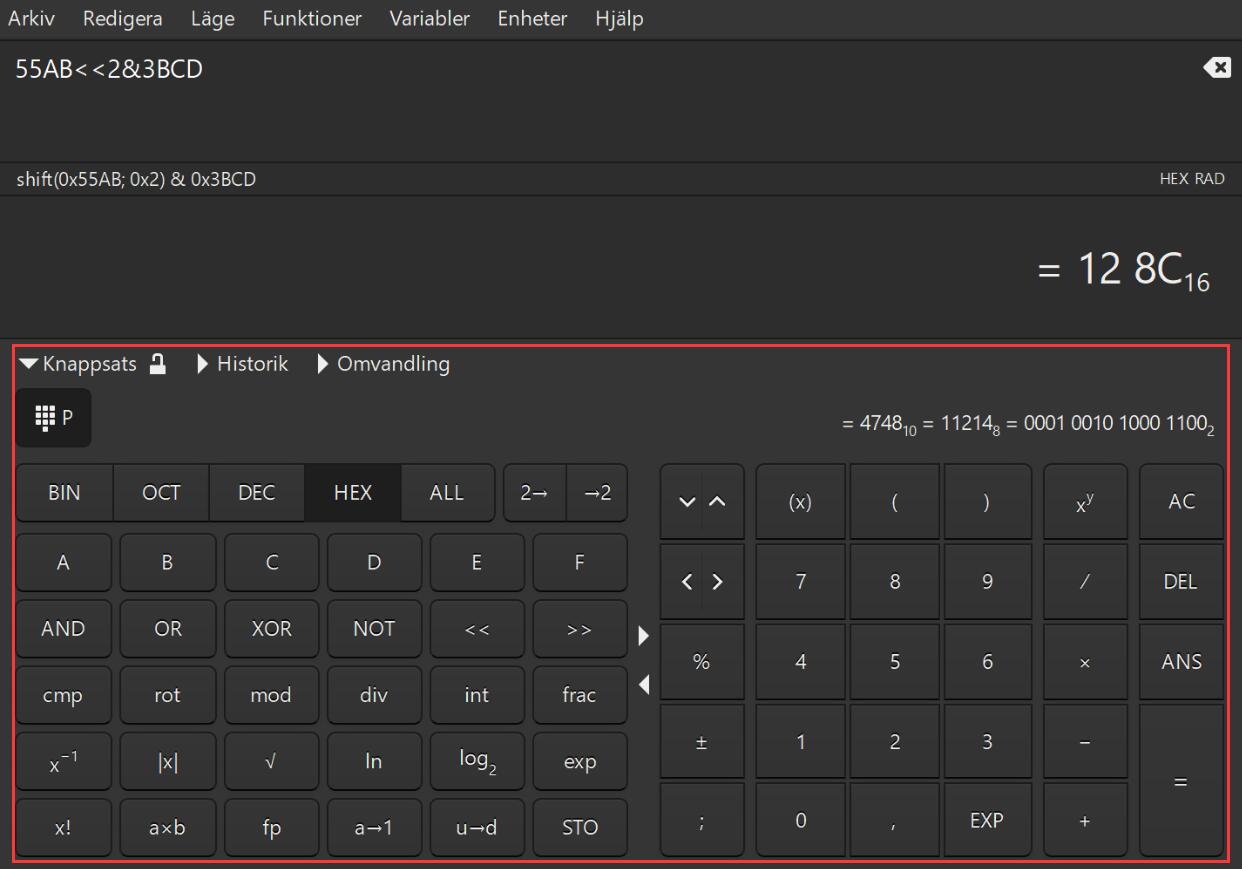The height and width of the screenshot is (869, 1242).
Task: Click the right-pointing keypad divider arrow
Action: (643, 634)
